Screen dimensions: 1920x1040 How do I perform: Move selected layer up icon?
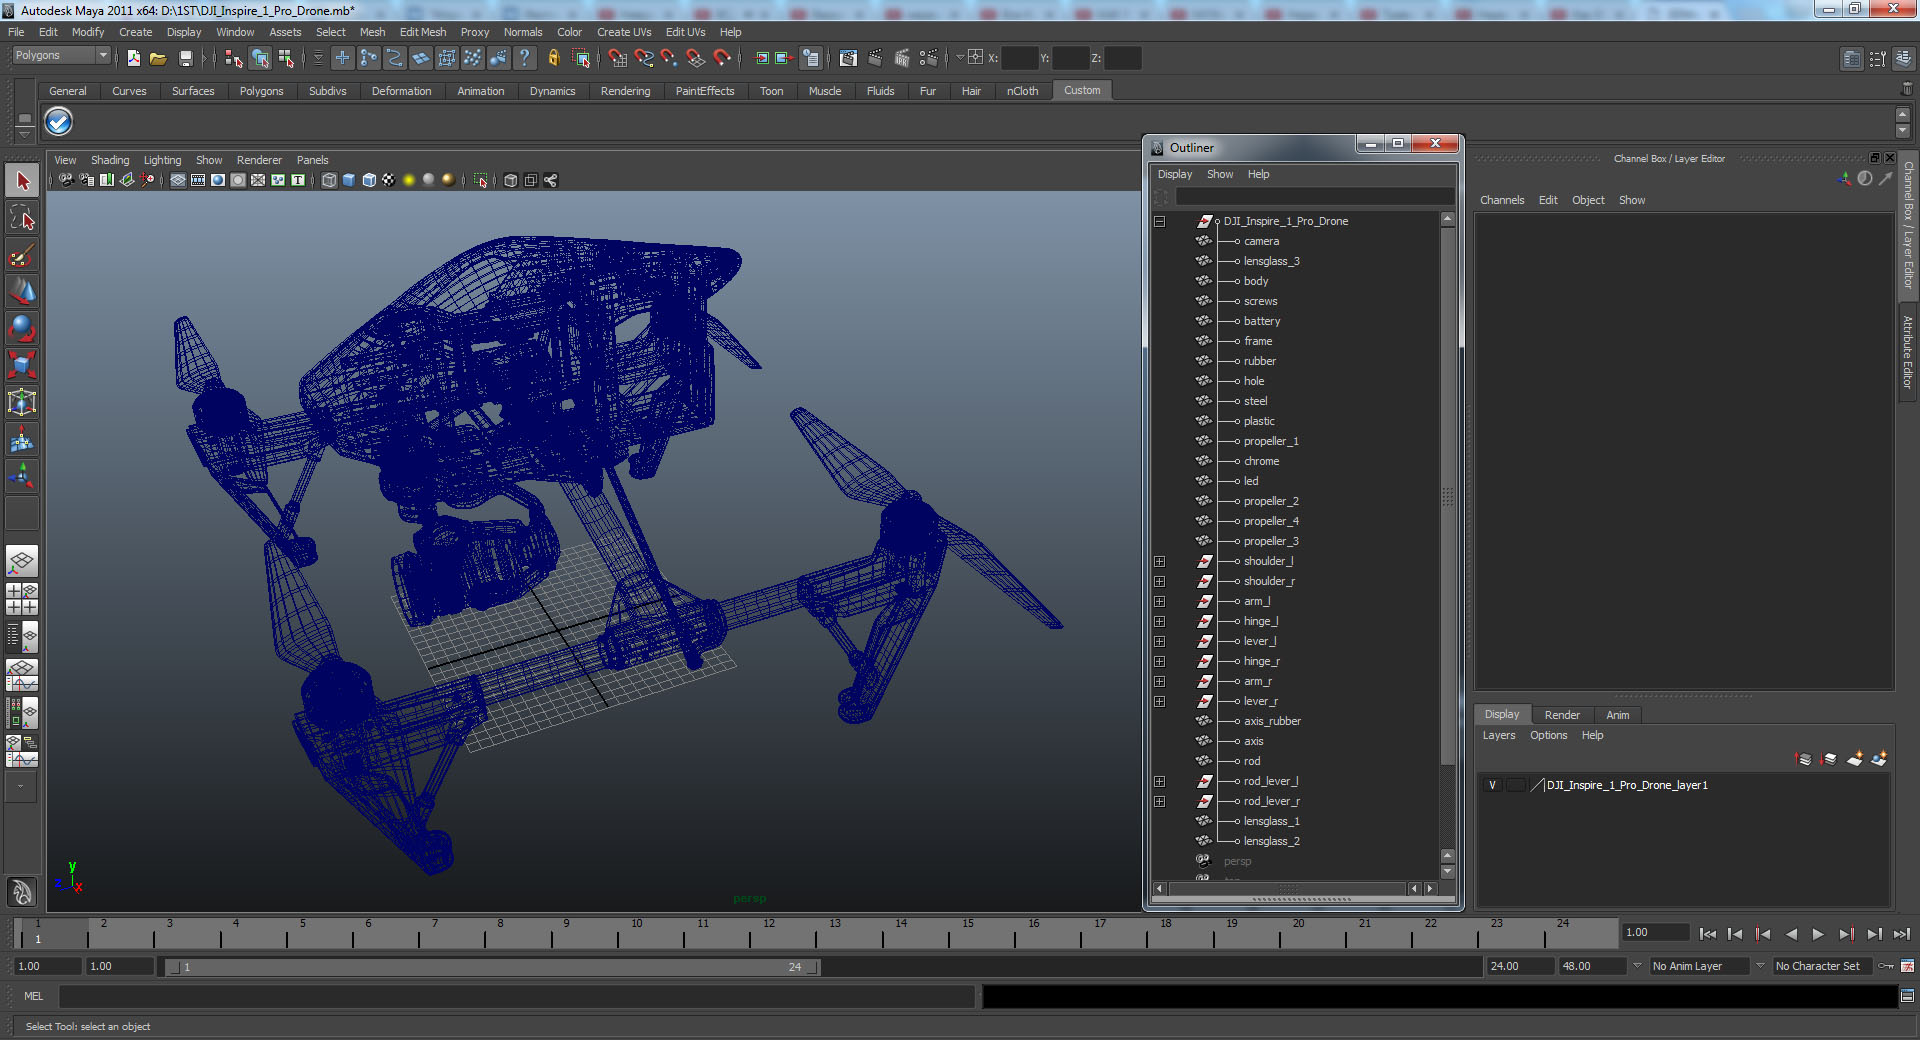tap(1804, 759)
